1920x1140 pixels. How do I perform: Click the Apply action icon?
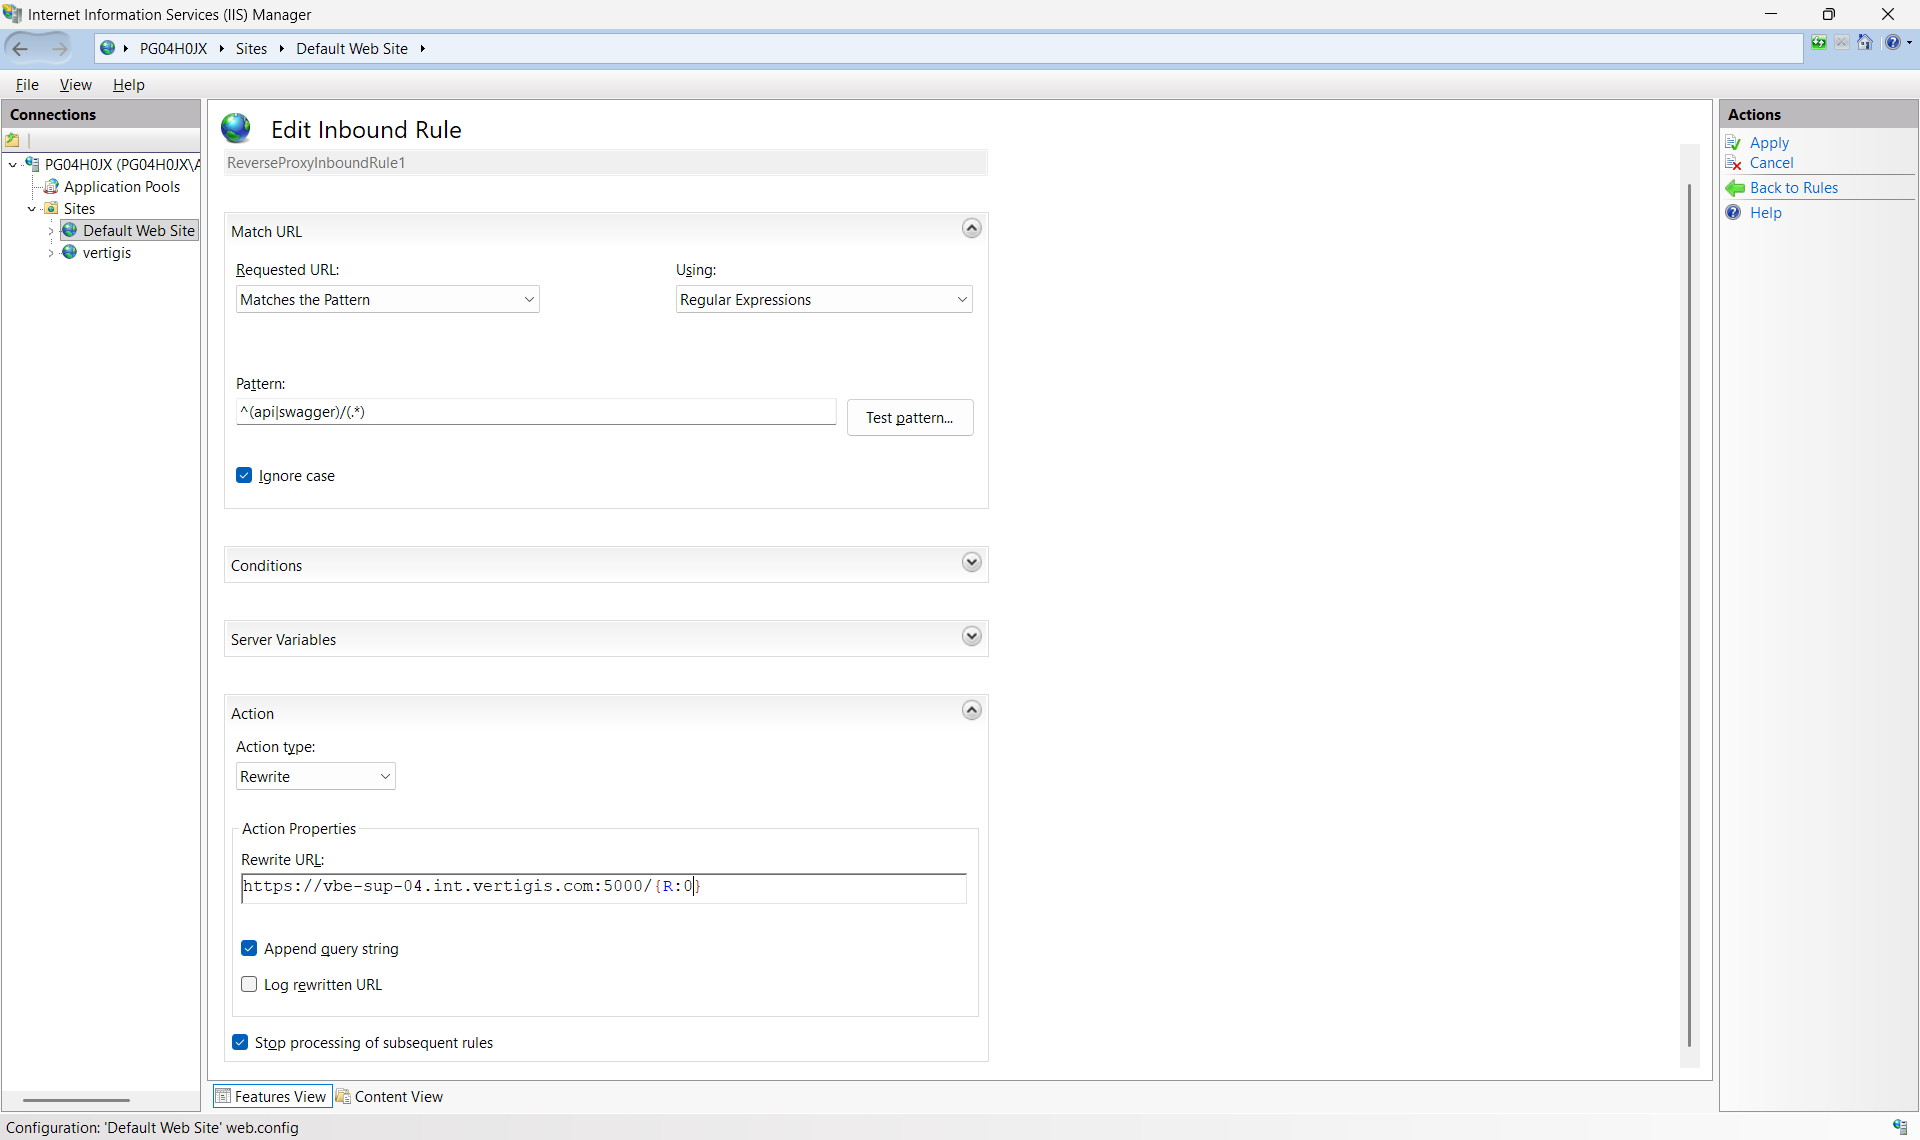coord(1734,143)
